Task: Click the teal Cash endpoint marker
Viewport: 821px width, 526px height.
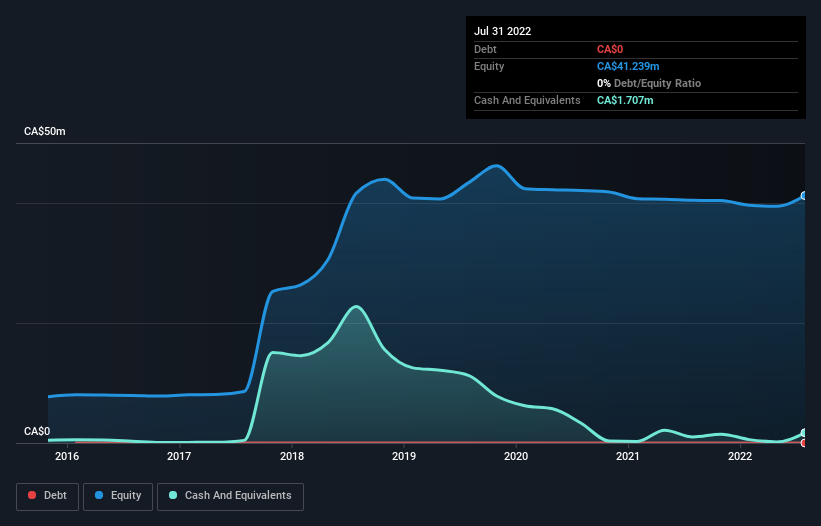Action: 804,433
